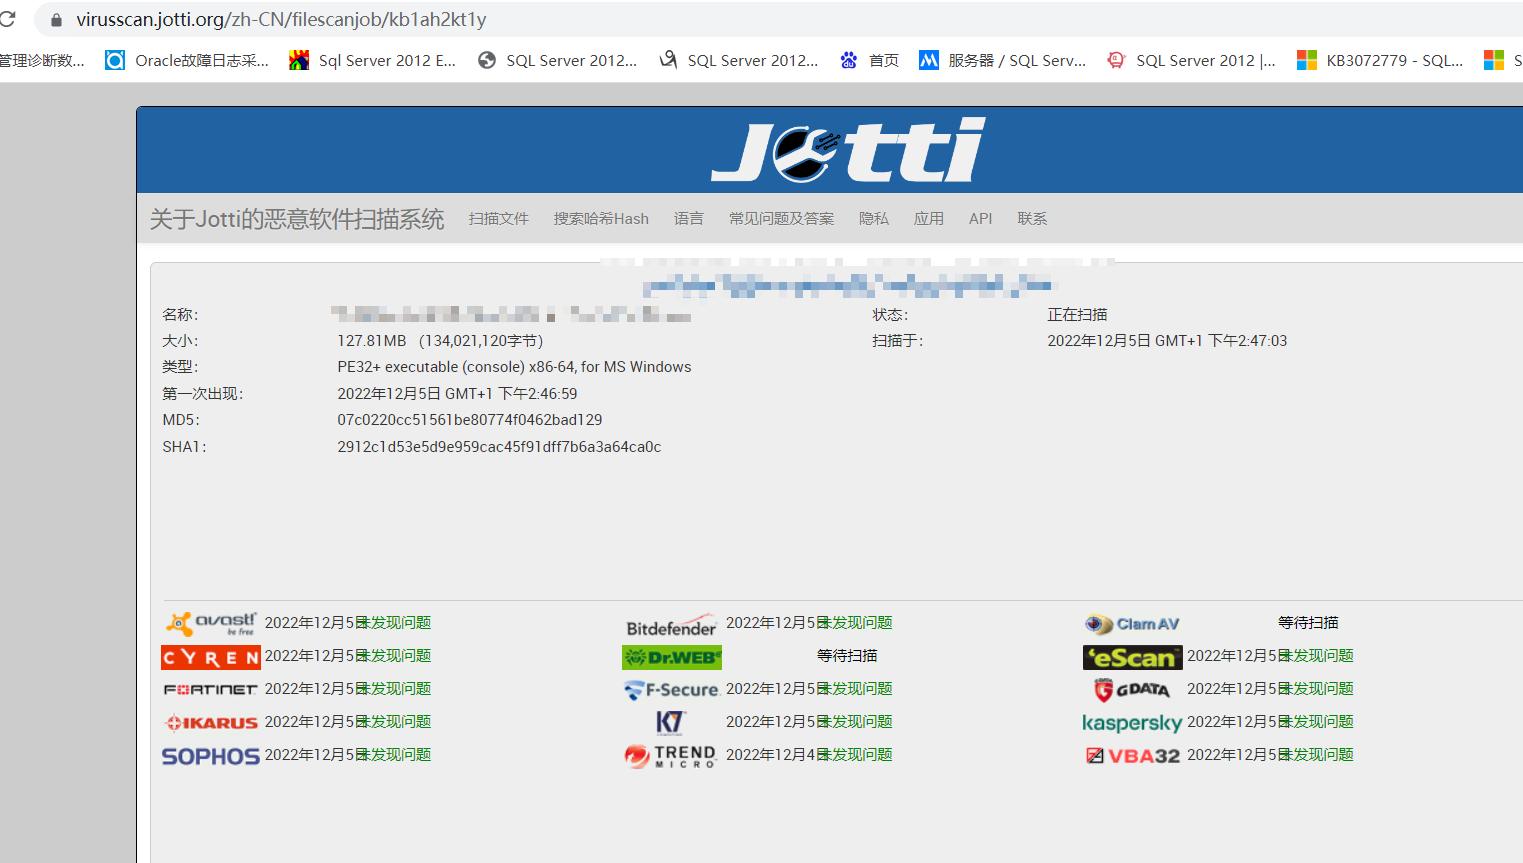Open the globe-icon SQL Server 2012... bookmark

[x=557, y=60]
